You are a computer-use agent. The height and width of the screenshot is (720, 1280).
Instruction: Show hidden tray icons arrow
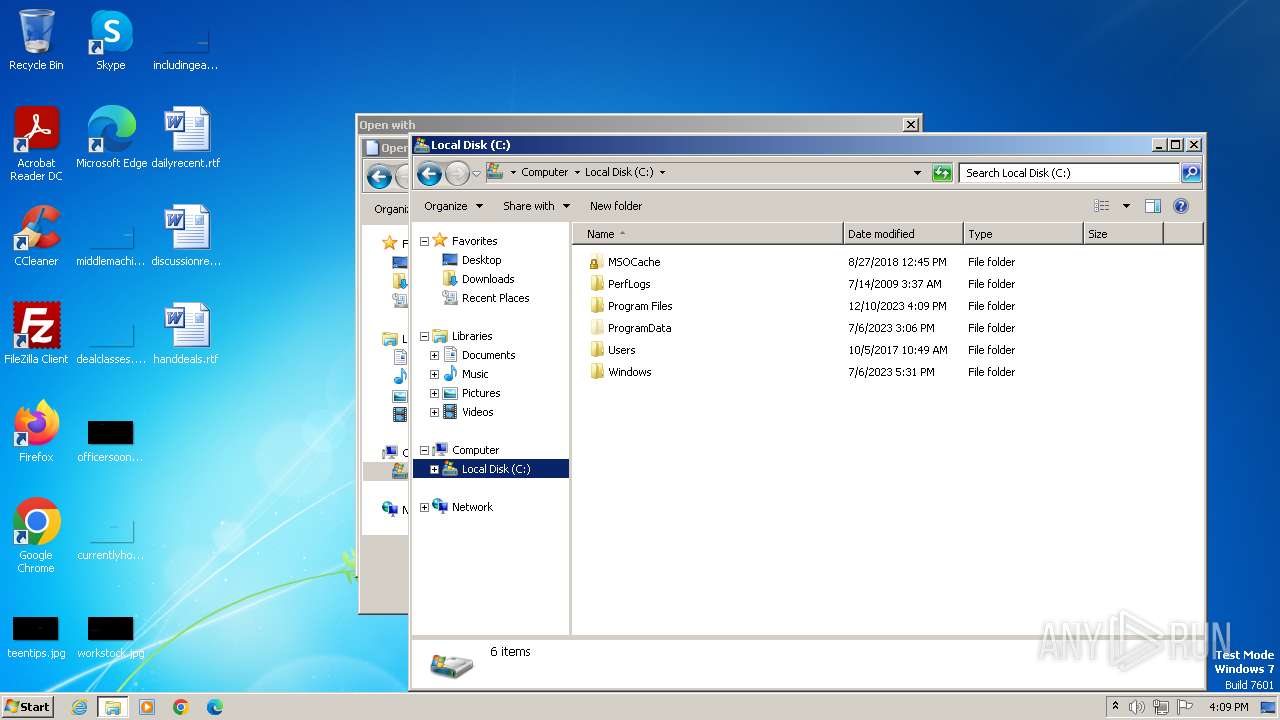1115,707
